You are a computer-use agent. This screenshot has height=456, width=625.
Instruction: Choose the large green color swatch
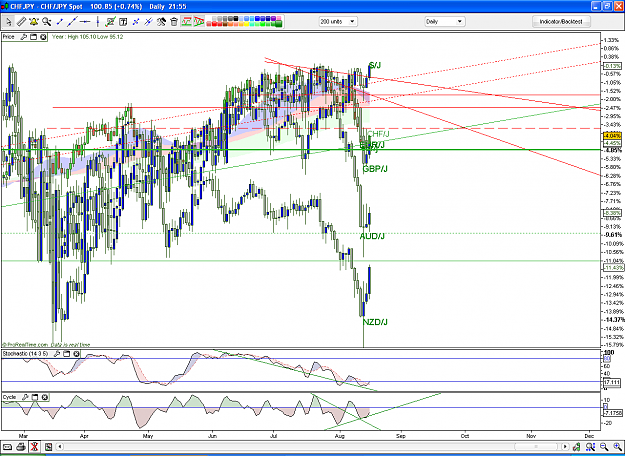pyautogui.click(x=278, y=24)
